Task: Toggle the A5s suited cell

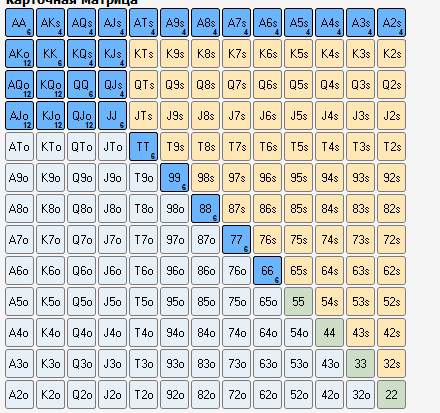Action: click(x=298, y=23)
